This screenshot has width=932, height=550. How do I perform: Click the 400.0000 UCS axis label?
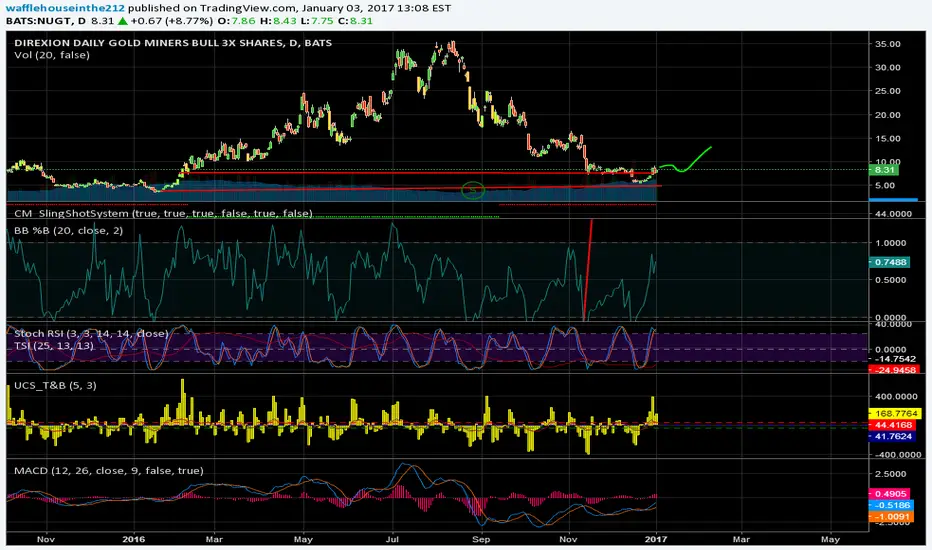point(896,397)
